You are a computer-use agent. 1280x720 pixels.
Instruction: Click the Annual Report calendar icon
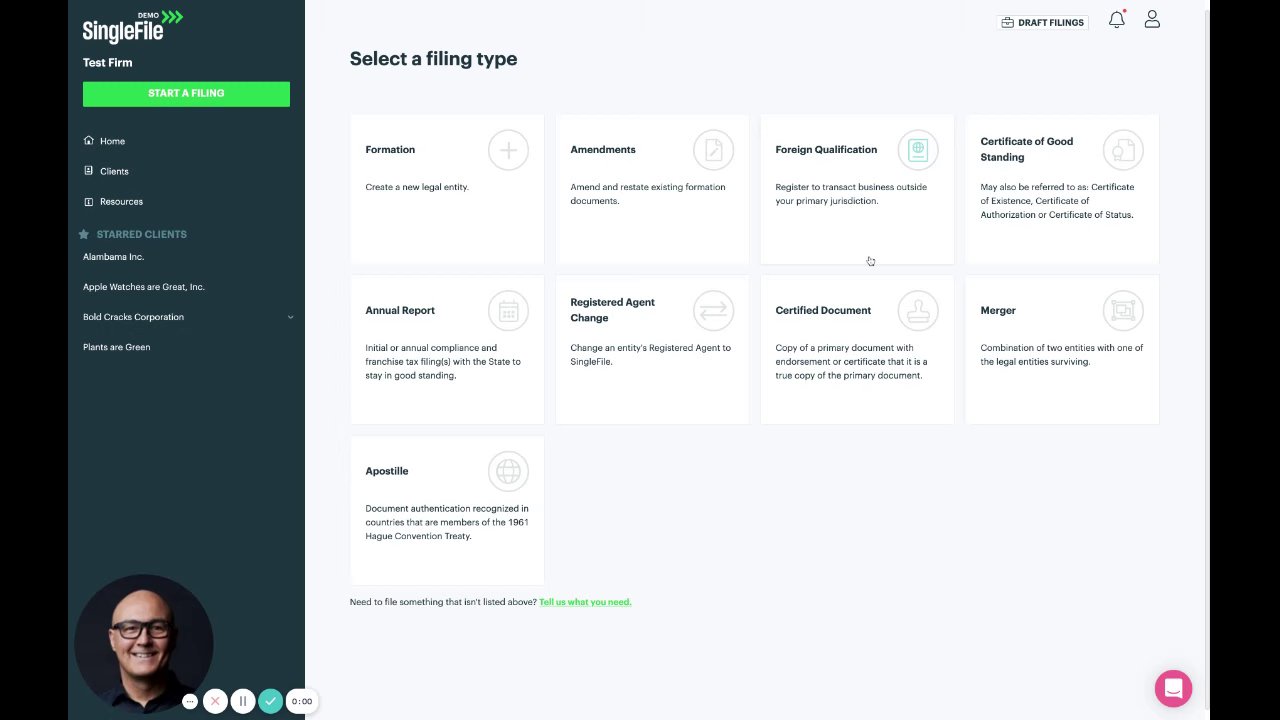(508, 311)
